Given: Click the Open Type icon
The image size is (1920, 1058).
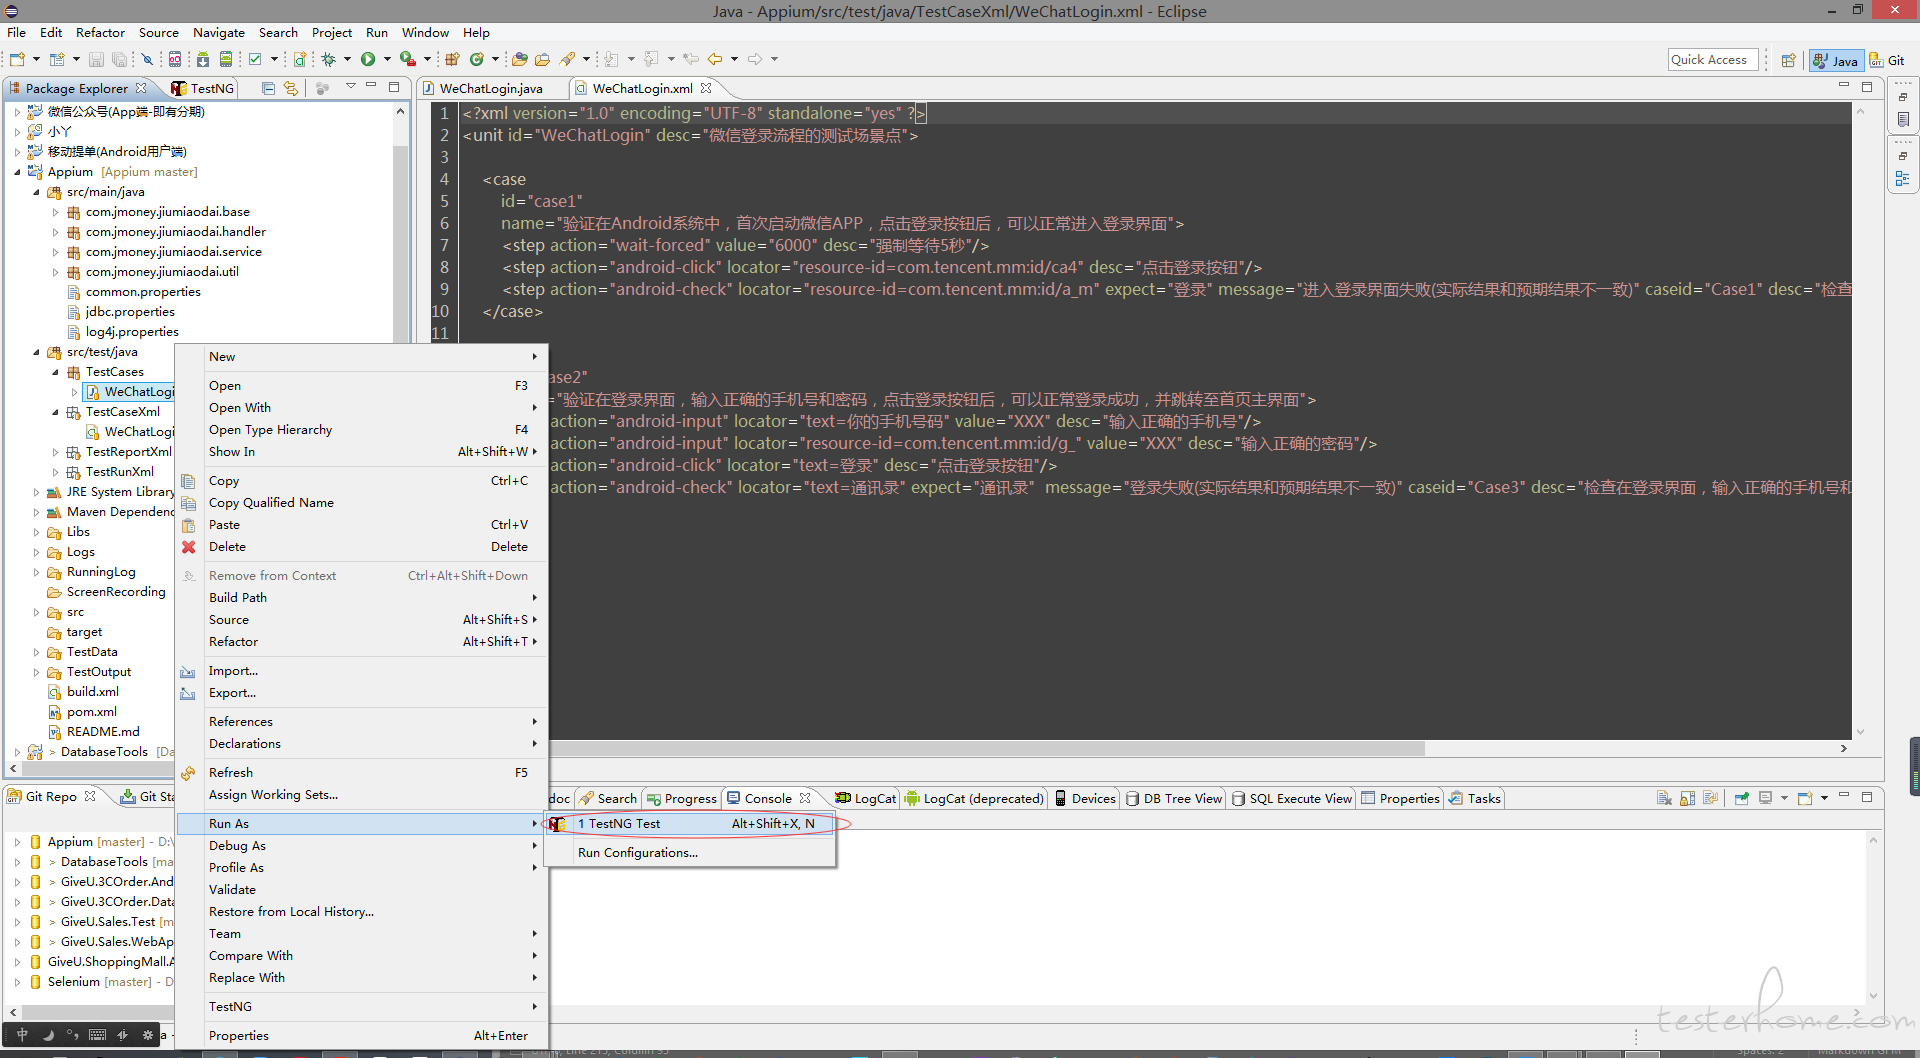Looking at the screenshot, I should [x=519, y=59].
